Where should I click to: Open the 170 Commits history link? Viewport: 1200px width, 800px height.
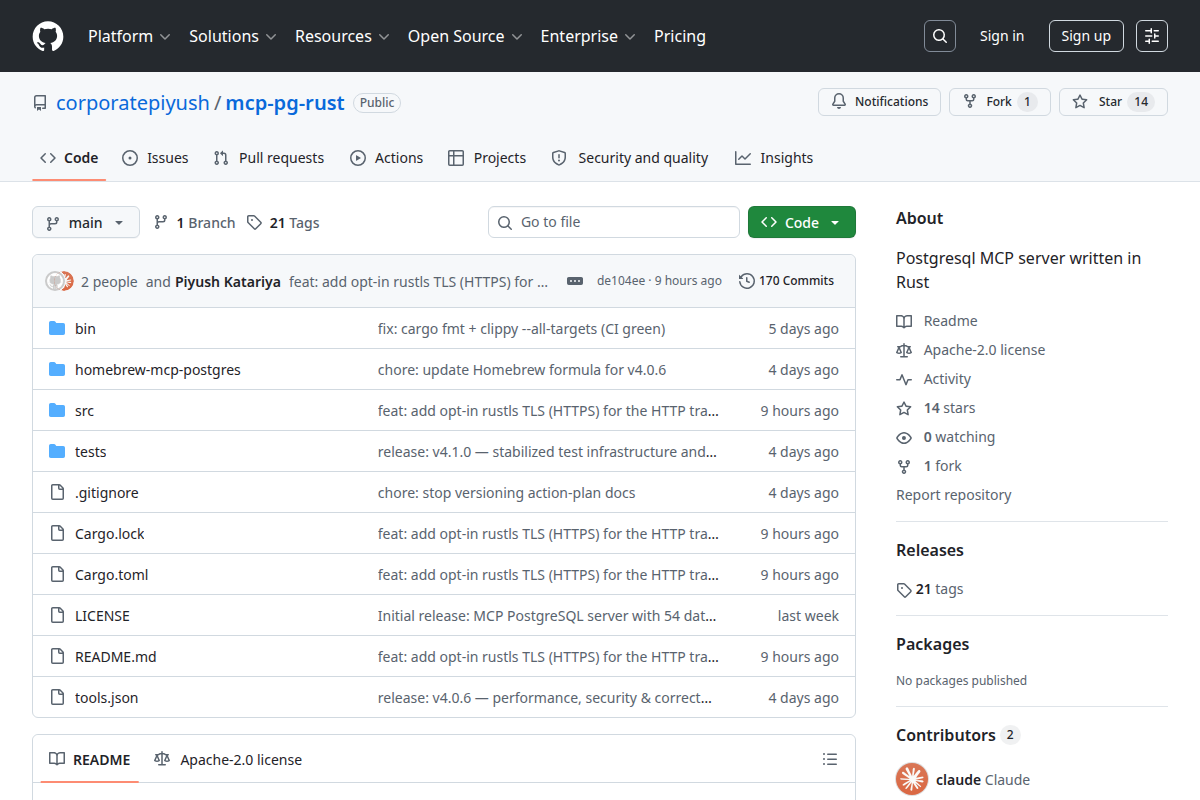pos(786,281)
